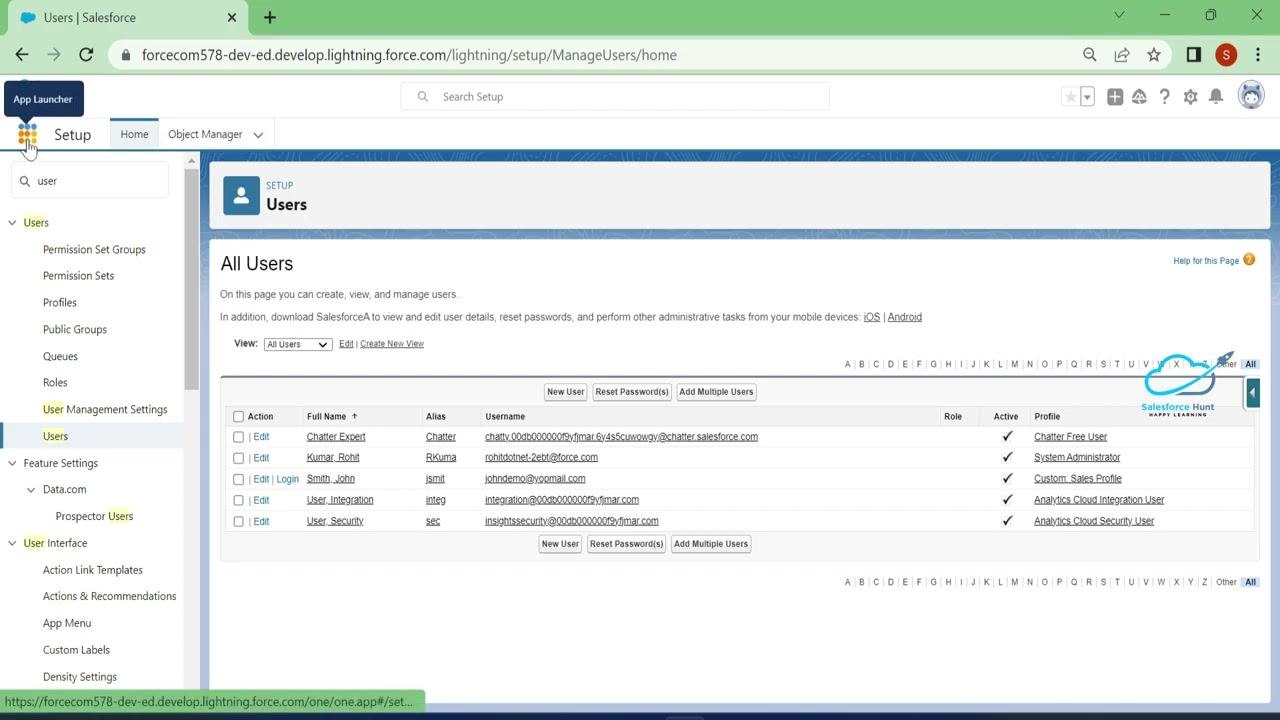Click the site lock icon in address bar
1280x720 pixels.
click(x=125, y=55)
